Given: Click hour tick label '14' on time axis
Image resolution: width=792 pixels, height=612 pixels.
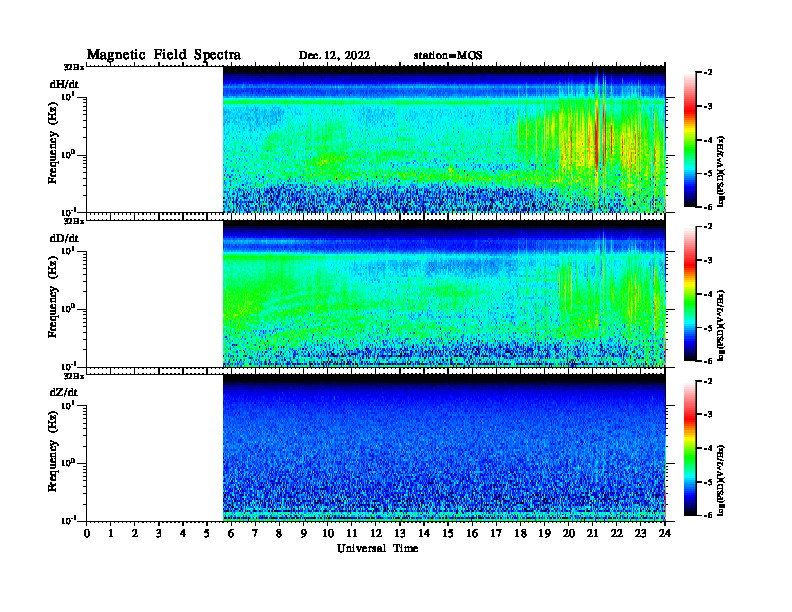Looking at the screenshot, I should click(424, 533).
